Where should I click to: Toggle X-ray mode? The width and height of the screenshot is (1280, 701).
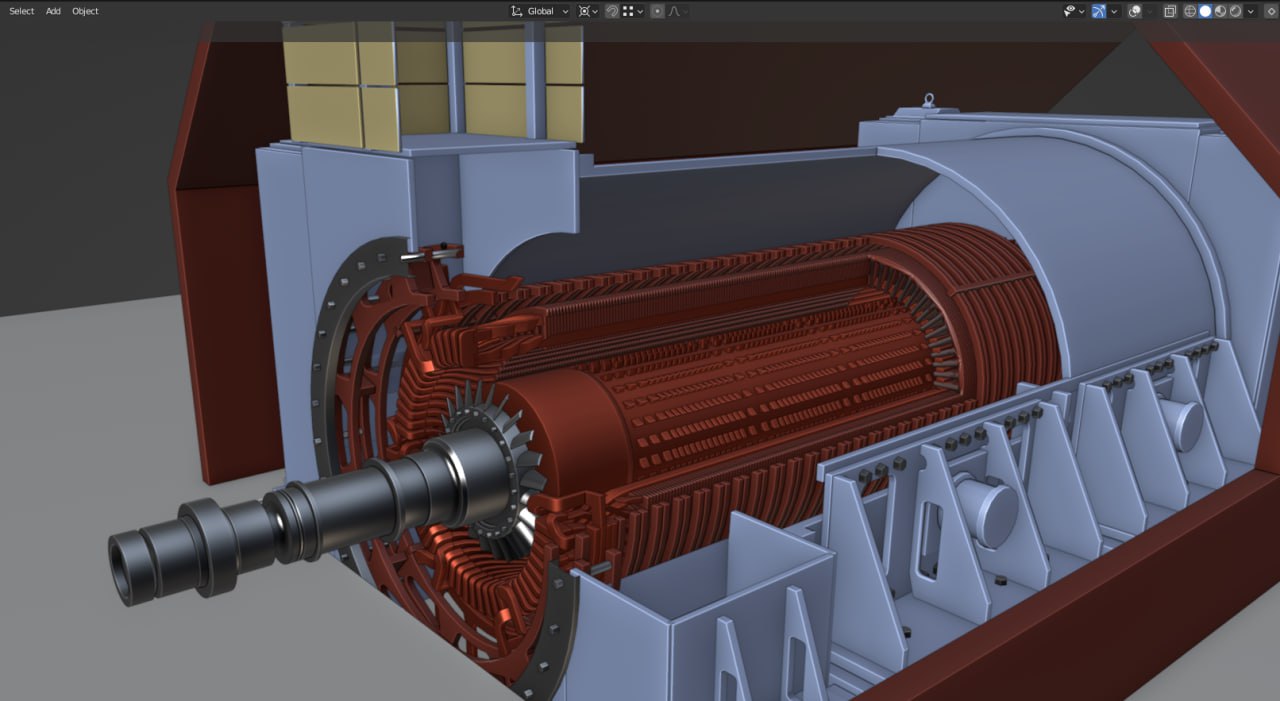tap(1169, 11)
